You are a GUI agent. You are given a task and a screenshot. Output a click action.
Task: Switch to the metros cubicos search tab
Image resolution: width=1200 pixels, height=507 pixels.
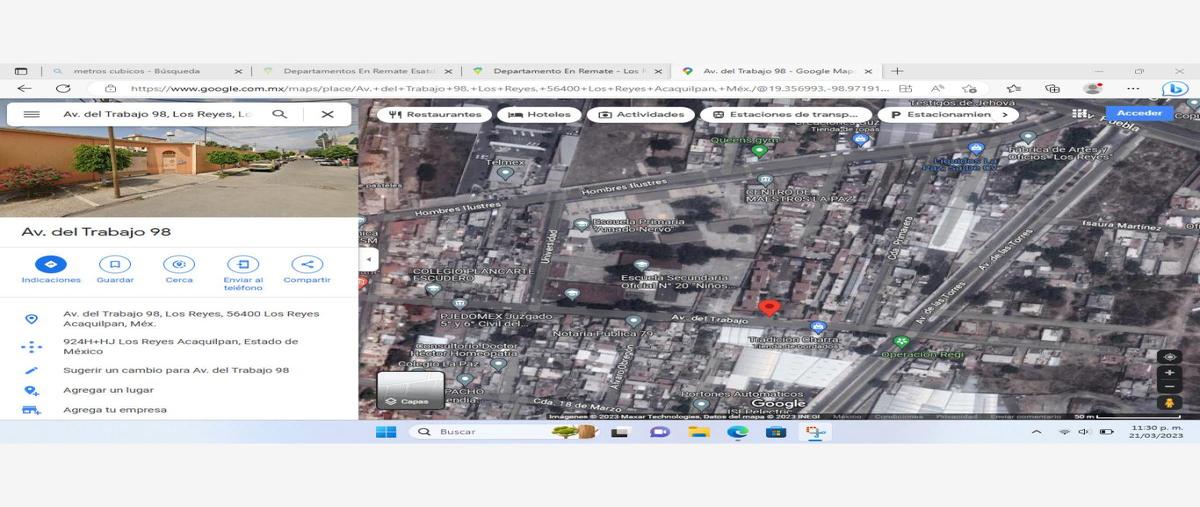(145, 71)
